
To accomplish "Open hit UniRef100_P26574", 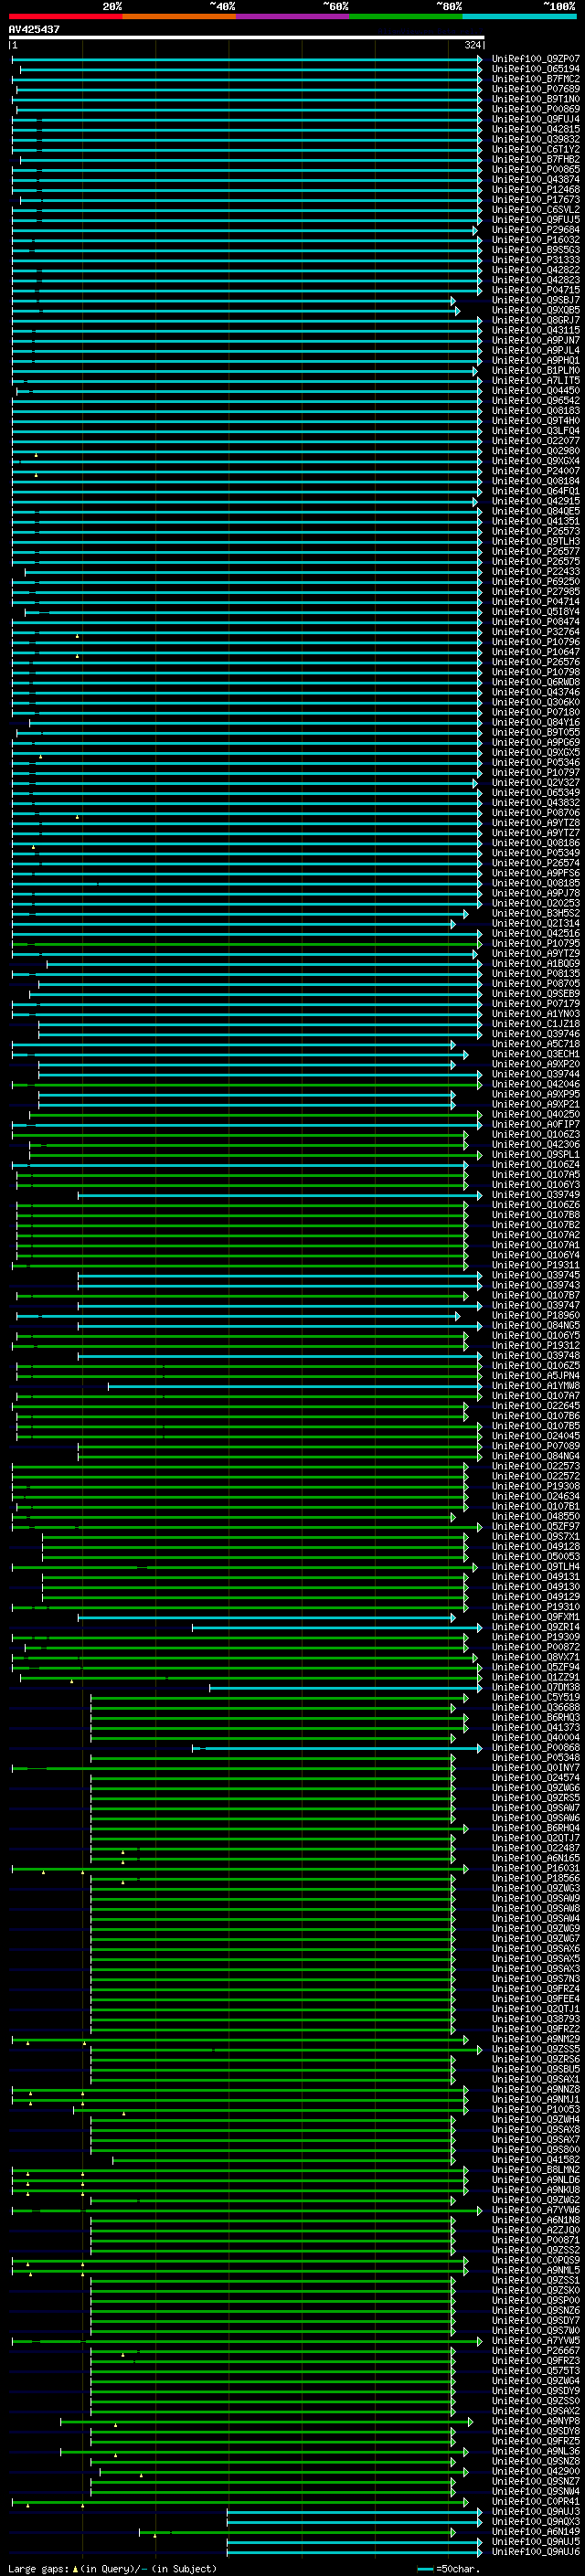I will point(536,863).
